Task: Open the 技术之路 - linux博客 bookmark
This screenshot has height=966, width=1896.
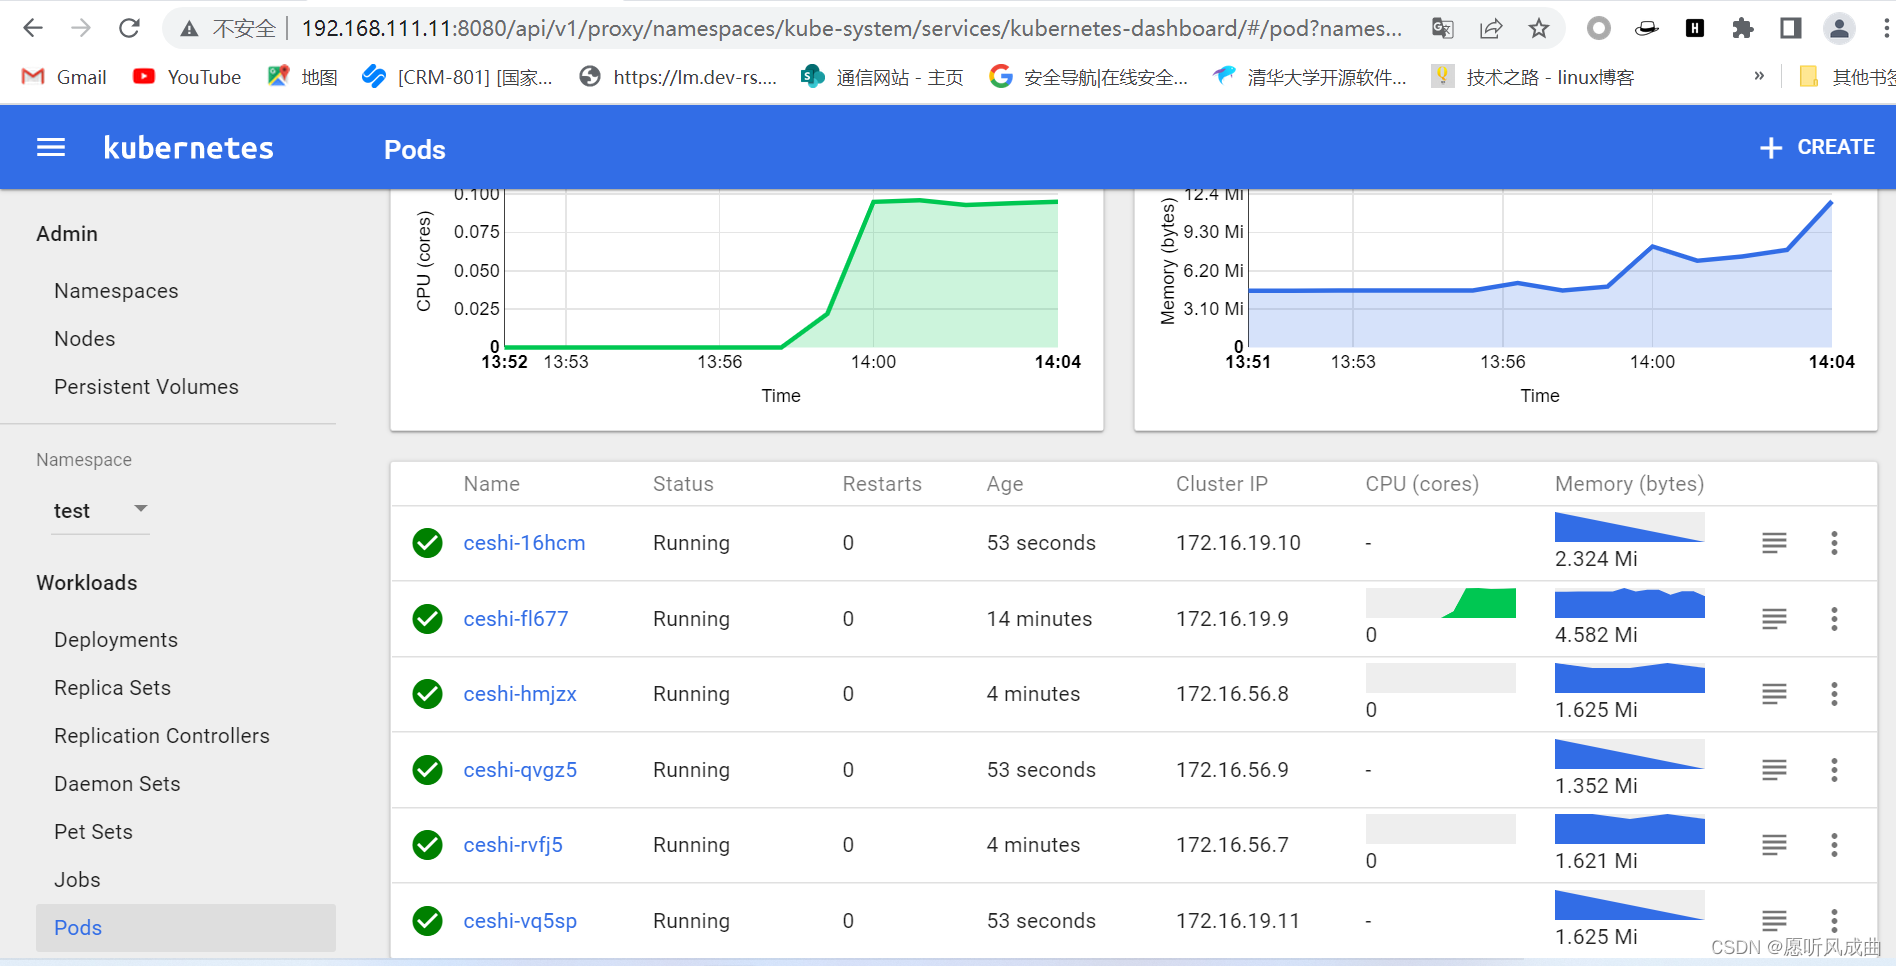Action: (x=1533, y=77)
